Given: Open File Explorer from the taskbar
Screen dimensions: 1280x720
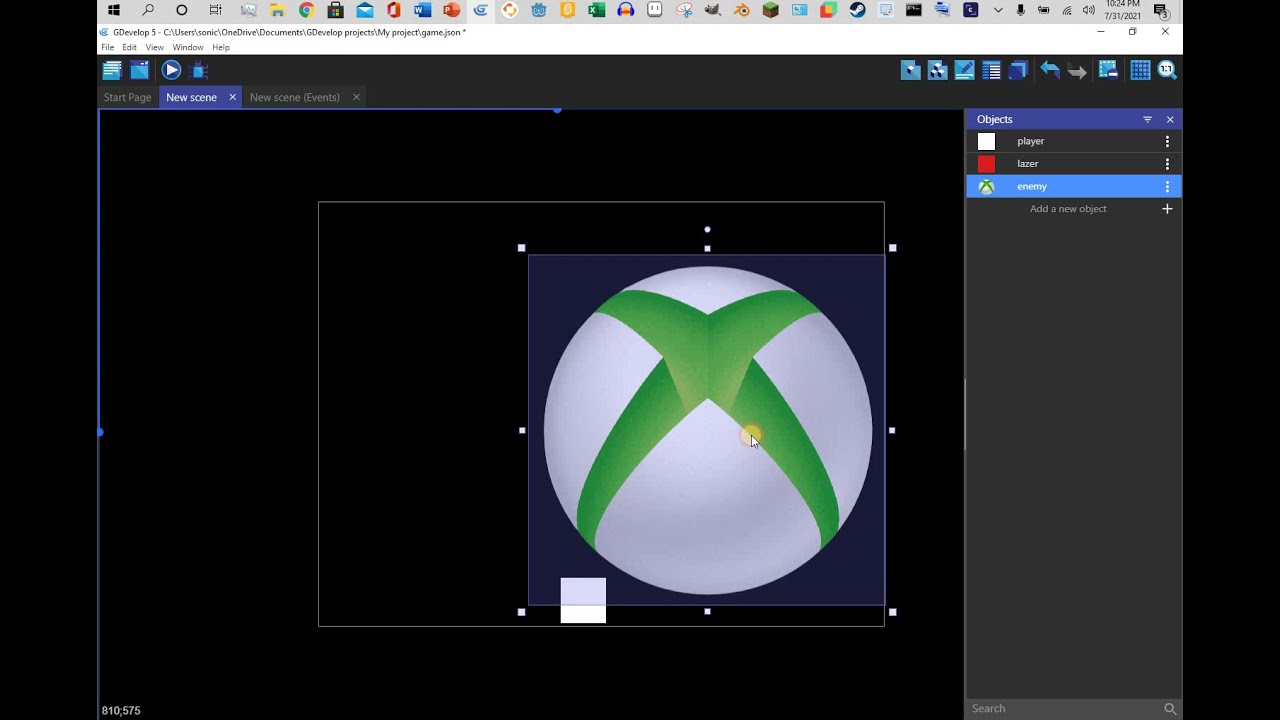Looking at the screenshot, I should [x=278, y=10].
